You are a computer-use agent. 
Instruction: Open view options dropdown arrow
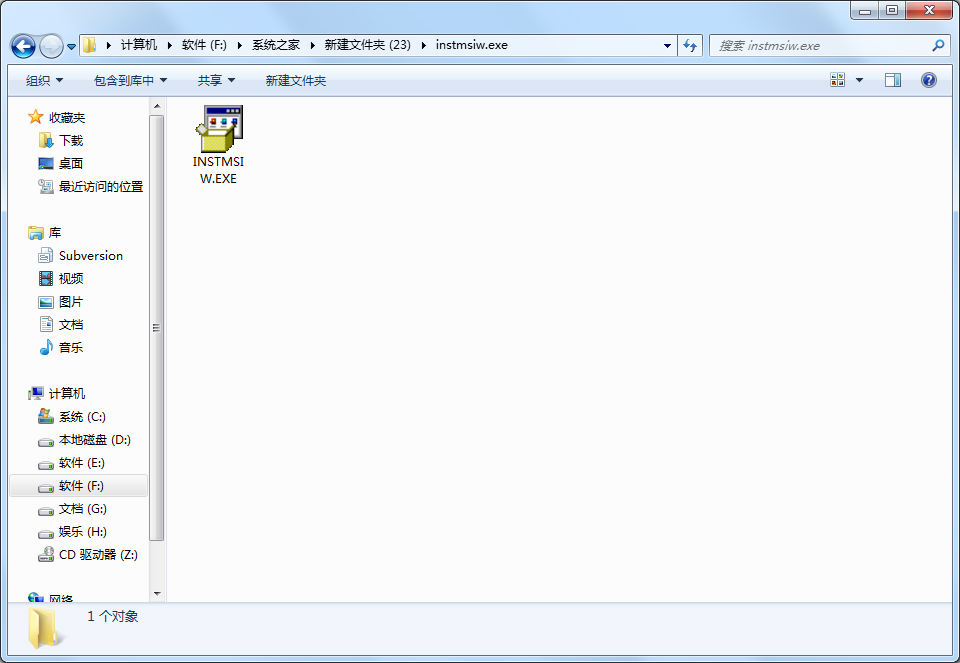click(859, 80)
